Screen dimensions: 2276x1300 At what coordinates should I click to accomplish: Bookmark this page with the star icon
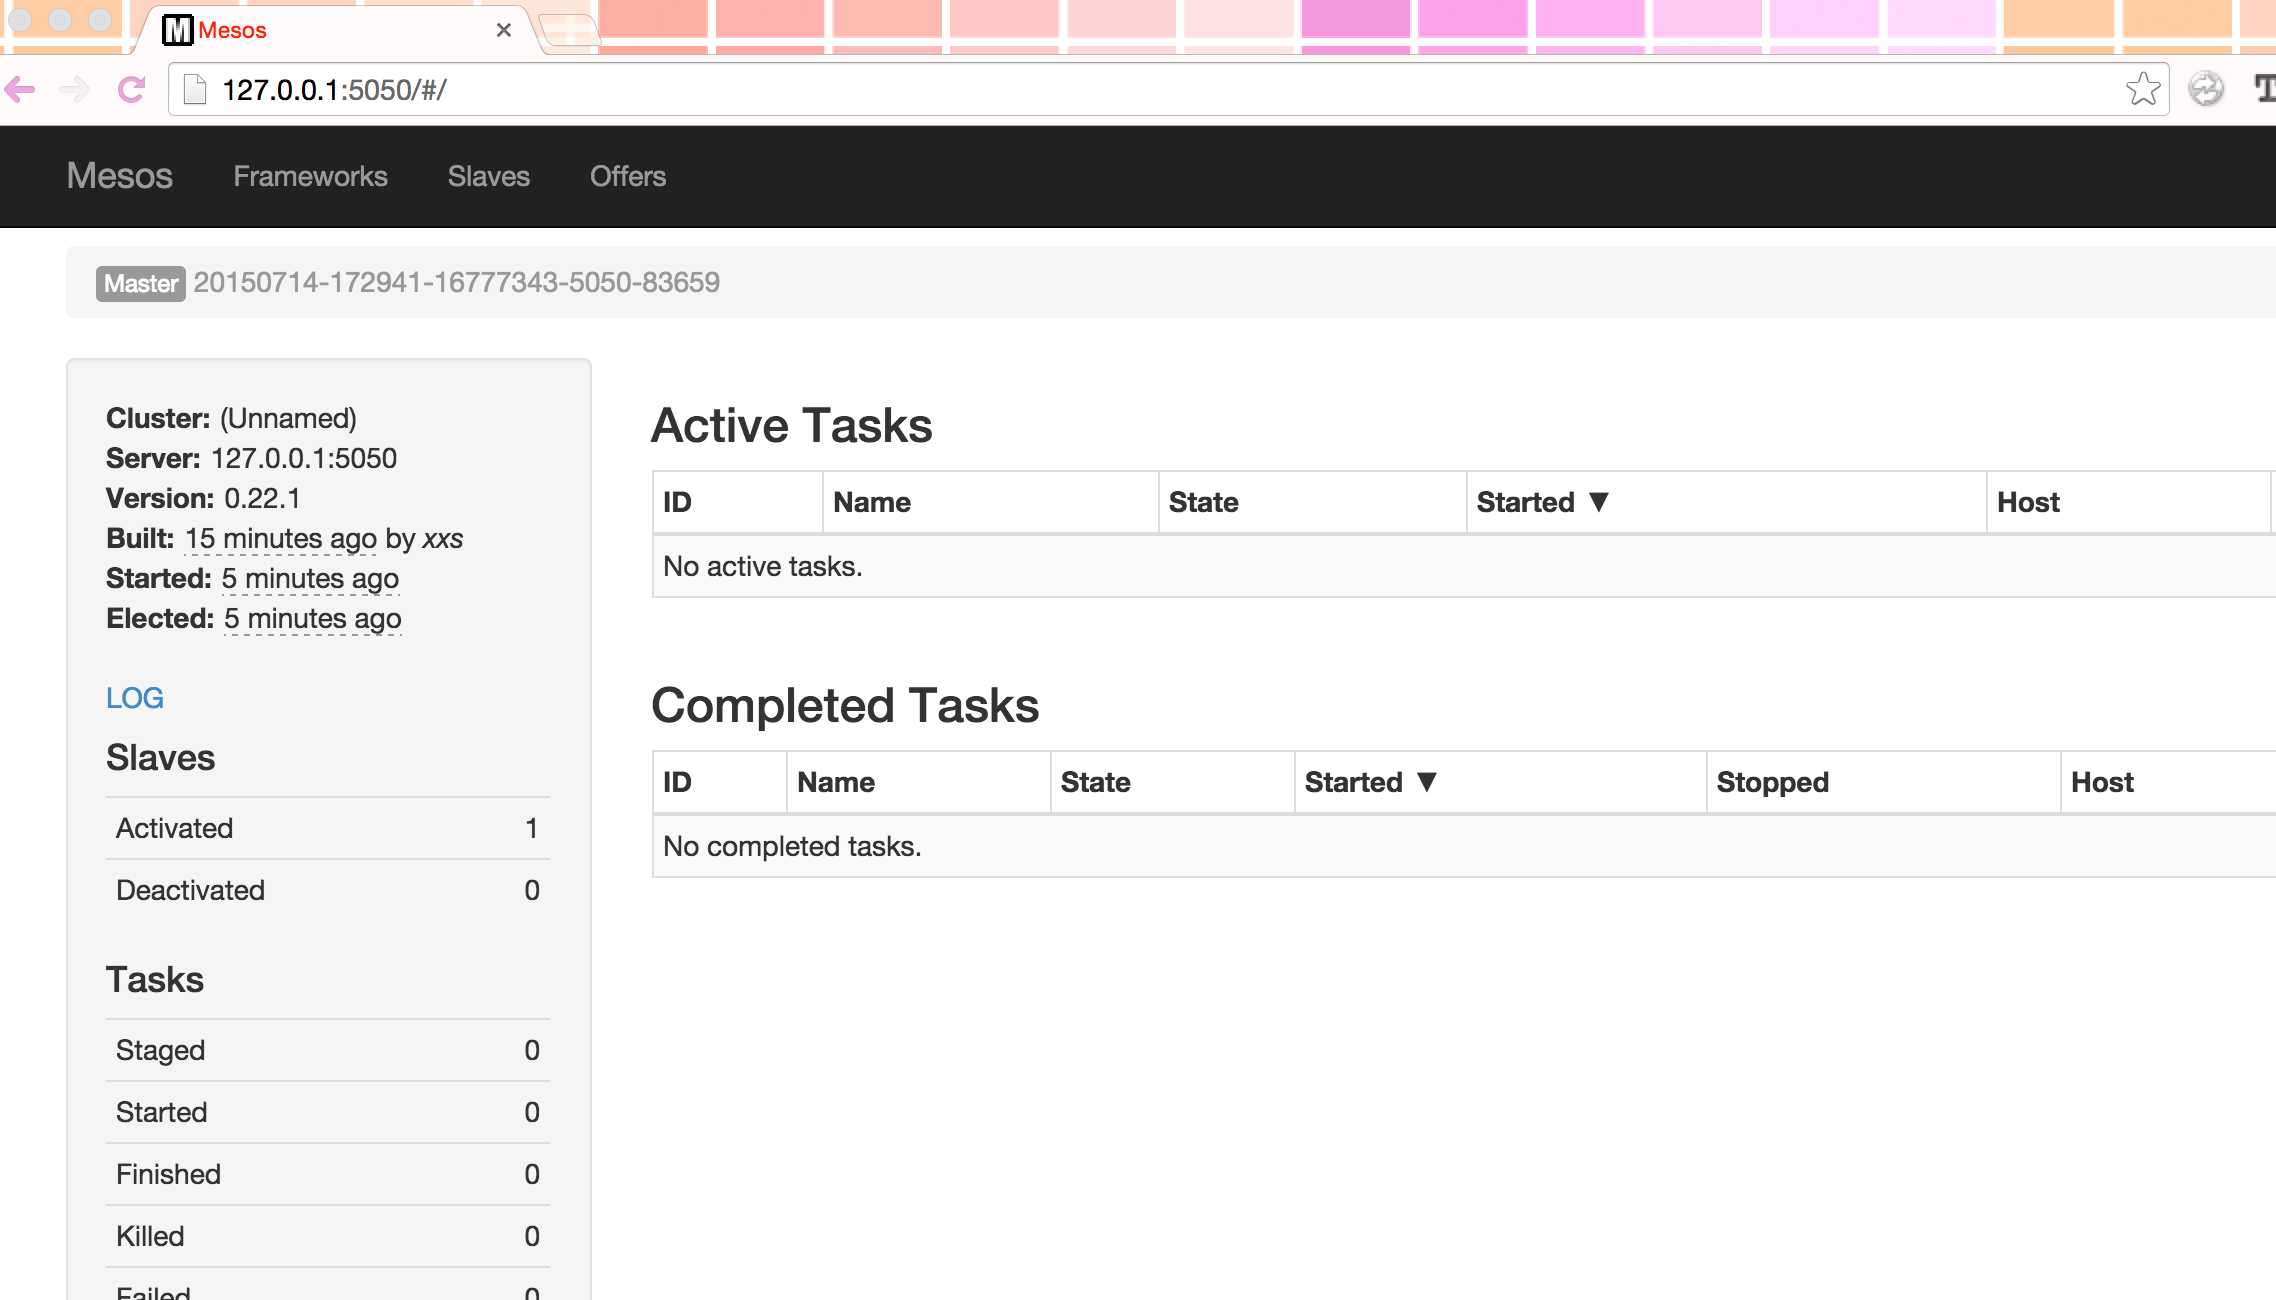point(2142,90)
